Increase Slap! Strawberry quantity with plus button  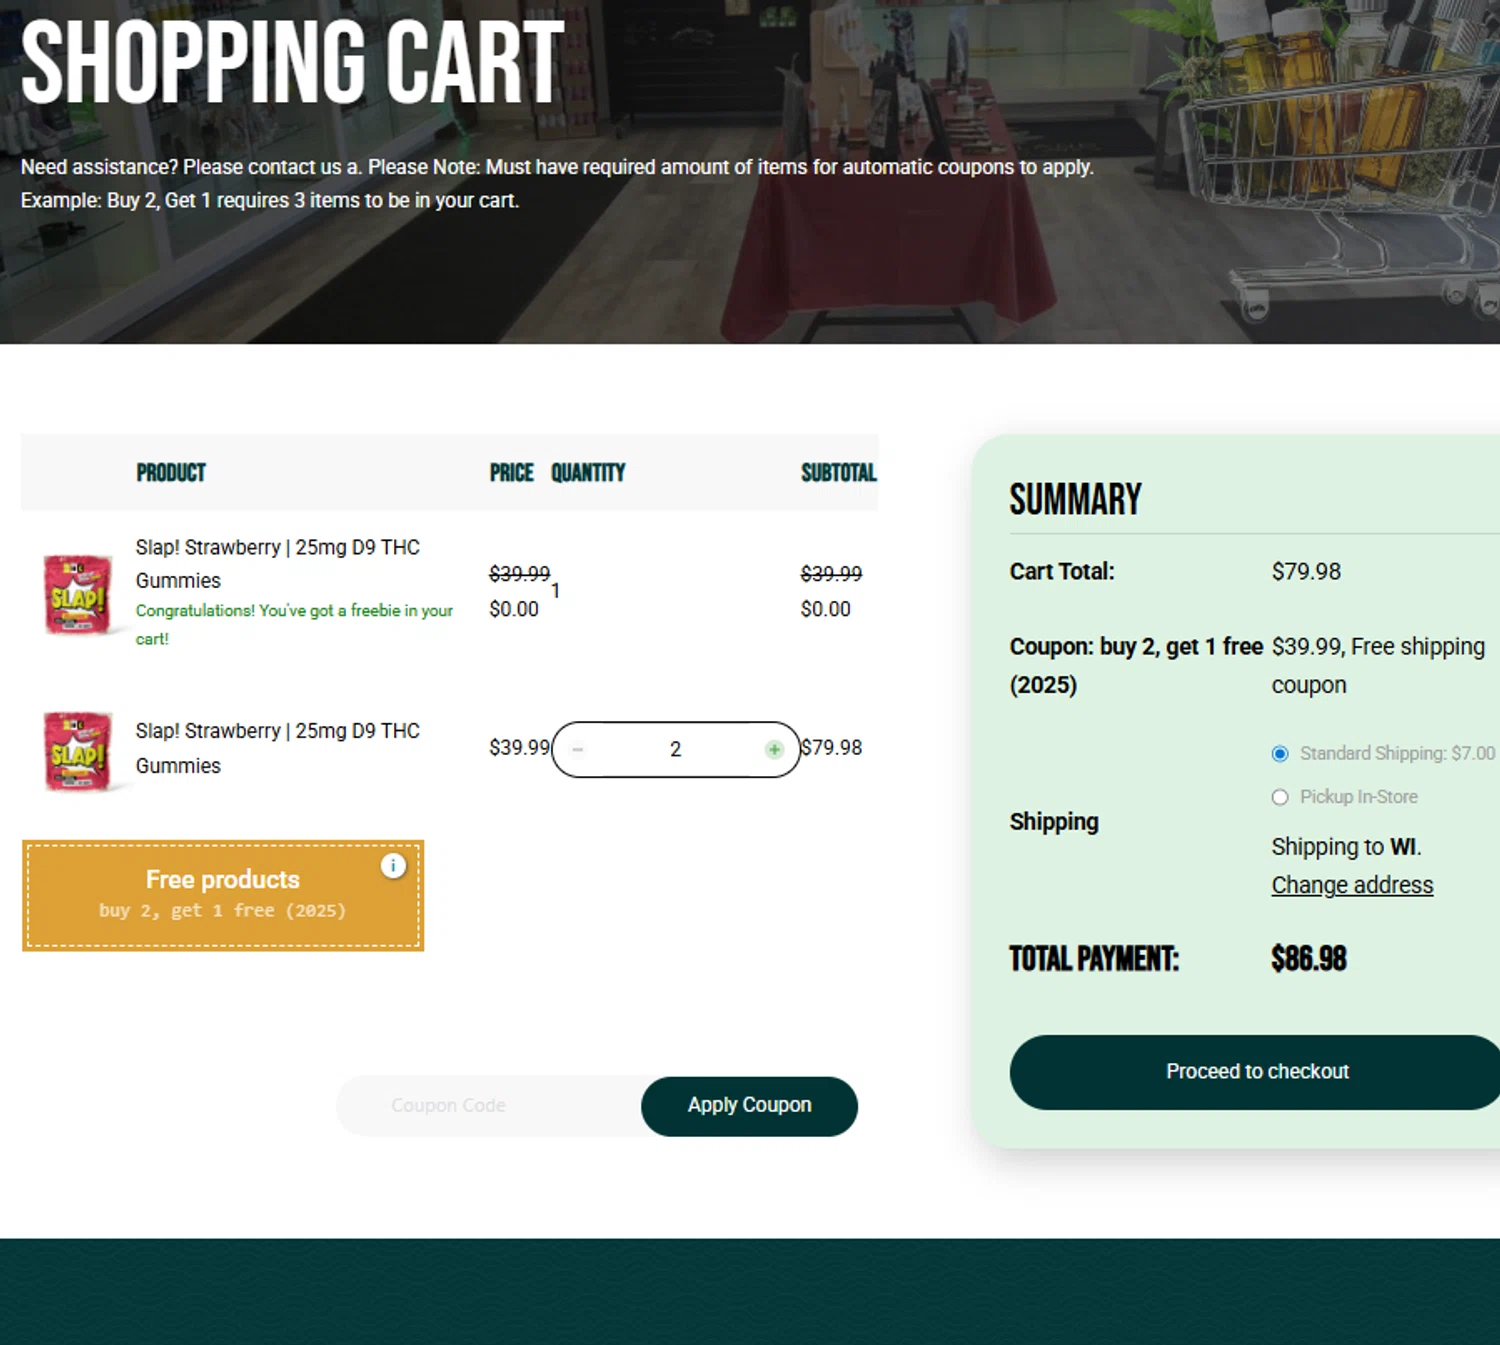point(774,749)
